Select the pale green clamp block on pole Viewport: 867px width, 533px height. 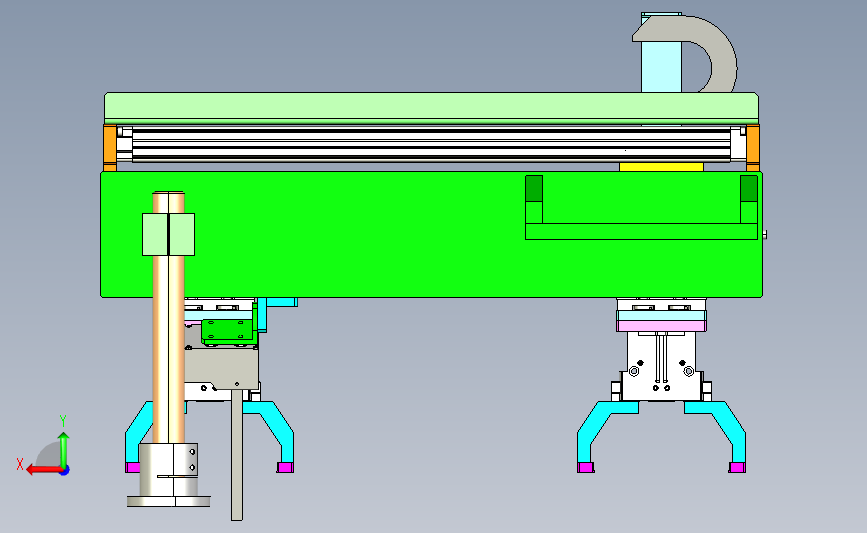(x=169, y=234)
